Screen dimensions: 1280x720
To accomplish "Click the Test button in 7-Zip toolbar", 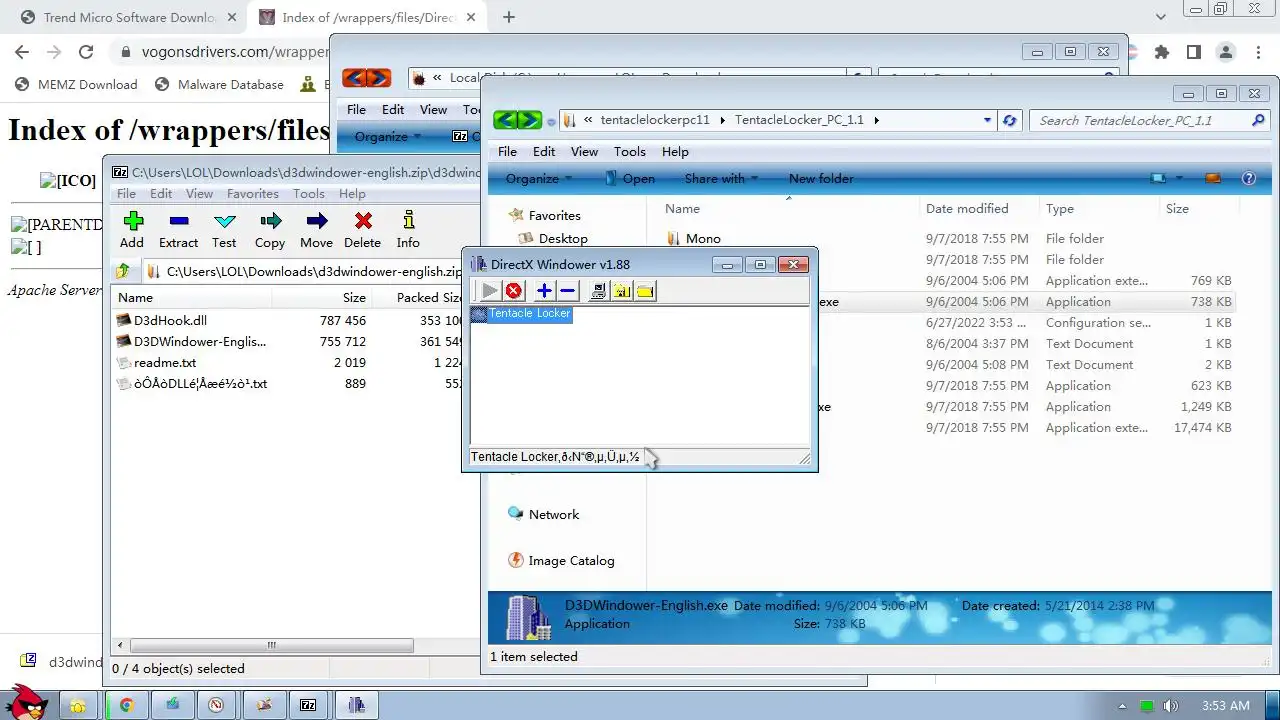I will point(224,230).
